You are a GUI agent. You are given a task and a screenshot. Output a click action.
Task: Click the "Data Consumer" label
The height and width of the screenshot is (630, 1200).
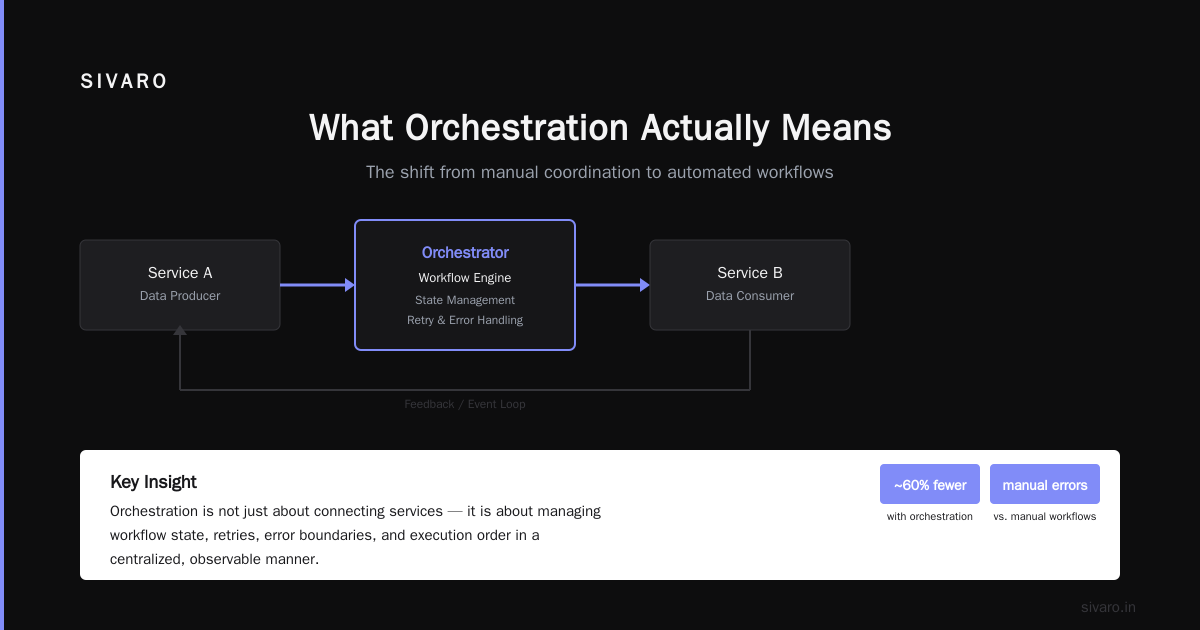point(750,296)
